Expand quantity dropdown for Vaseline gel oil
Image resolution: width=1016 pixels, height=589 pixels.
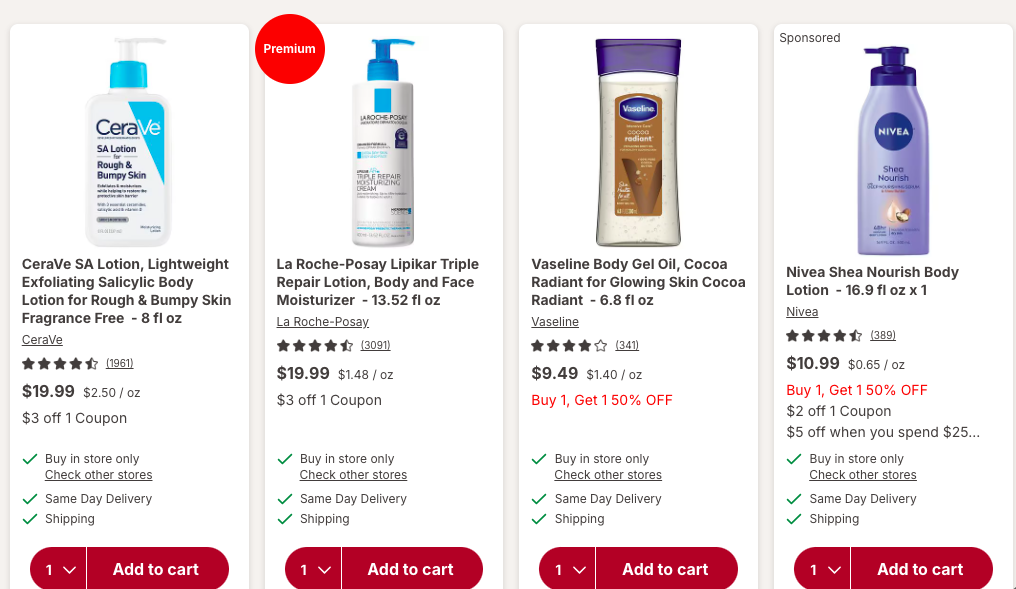568,569
